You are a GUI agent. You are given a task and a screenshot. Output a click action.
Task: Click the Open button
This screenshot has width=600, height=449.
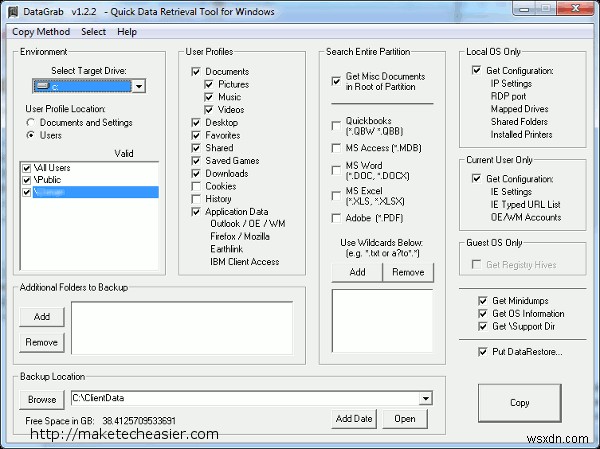pos(405,419)
